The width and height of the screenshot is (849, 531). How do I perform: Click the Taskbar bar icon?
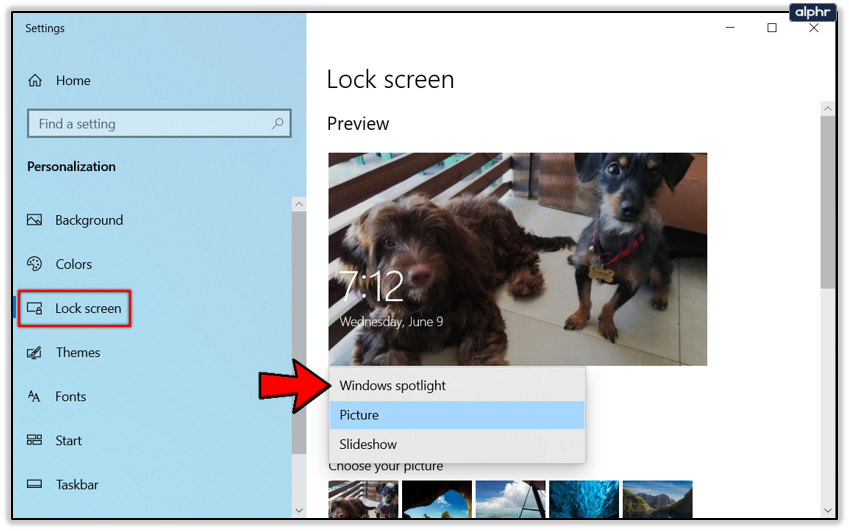[x=35, y=484]
